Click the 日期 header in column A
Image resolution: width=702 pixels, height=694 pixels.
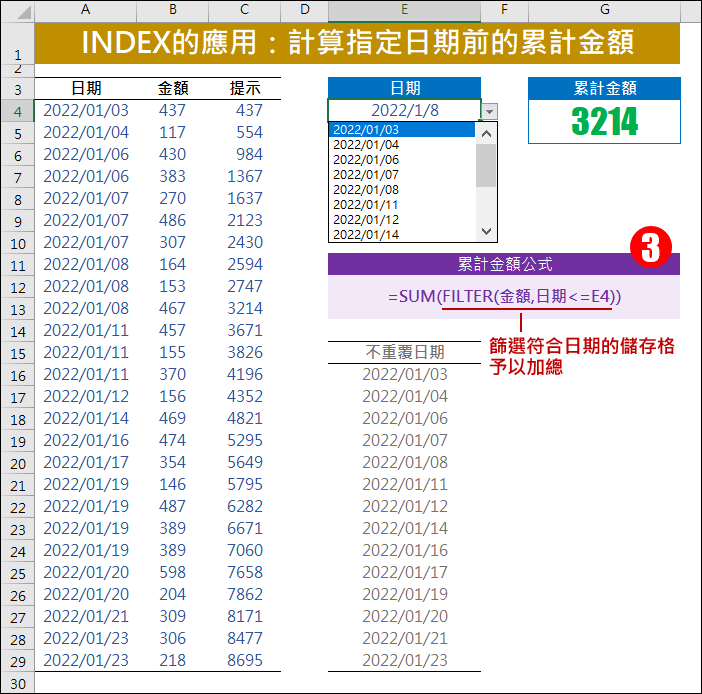[x=86, y=88]
